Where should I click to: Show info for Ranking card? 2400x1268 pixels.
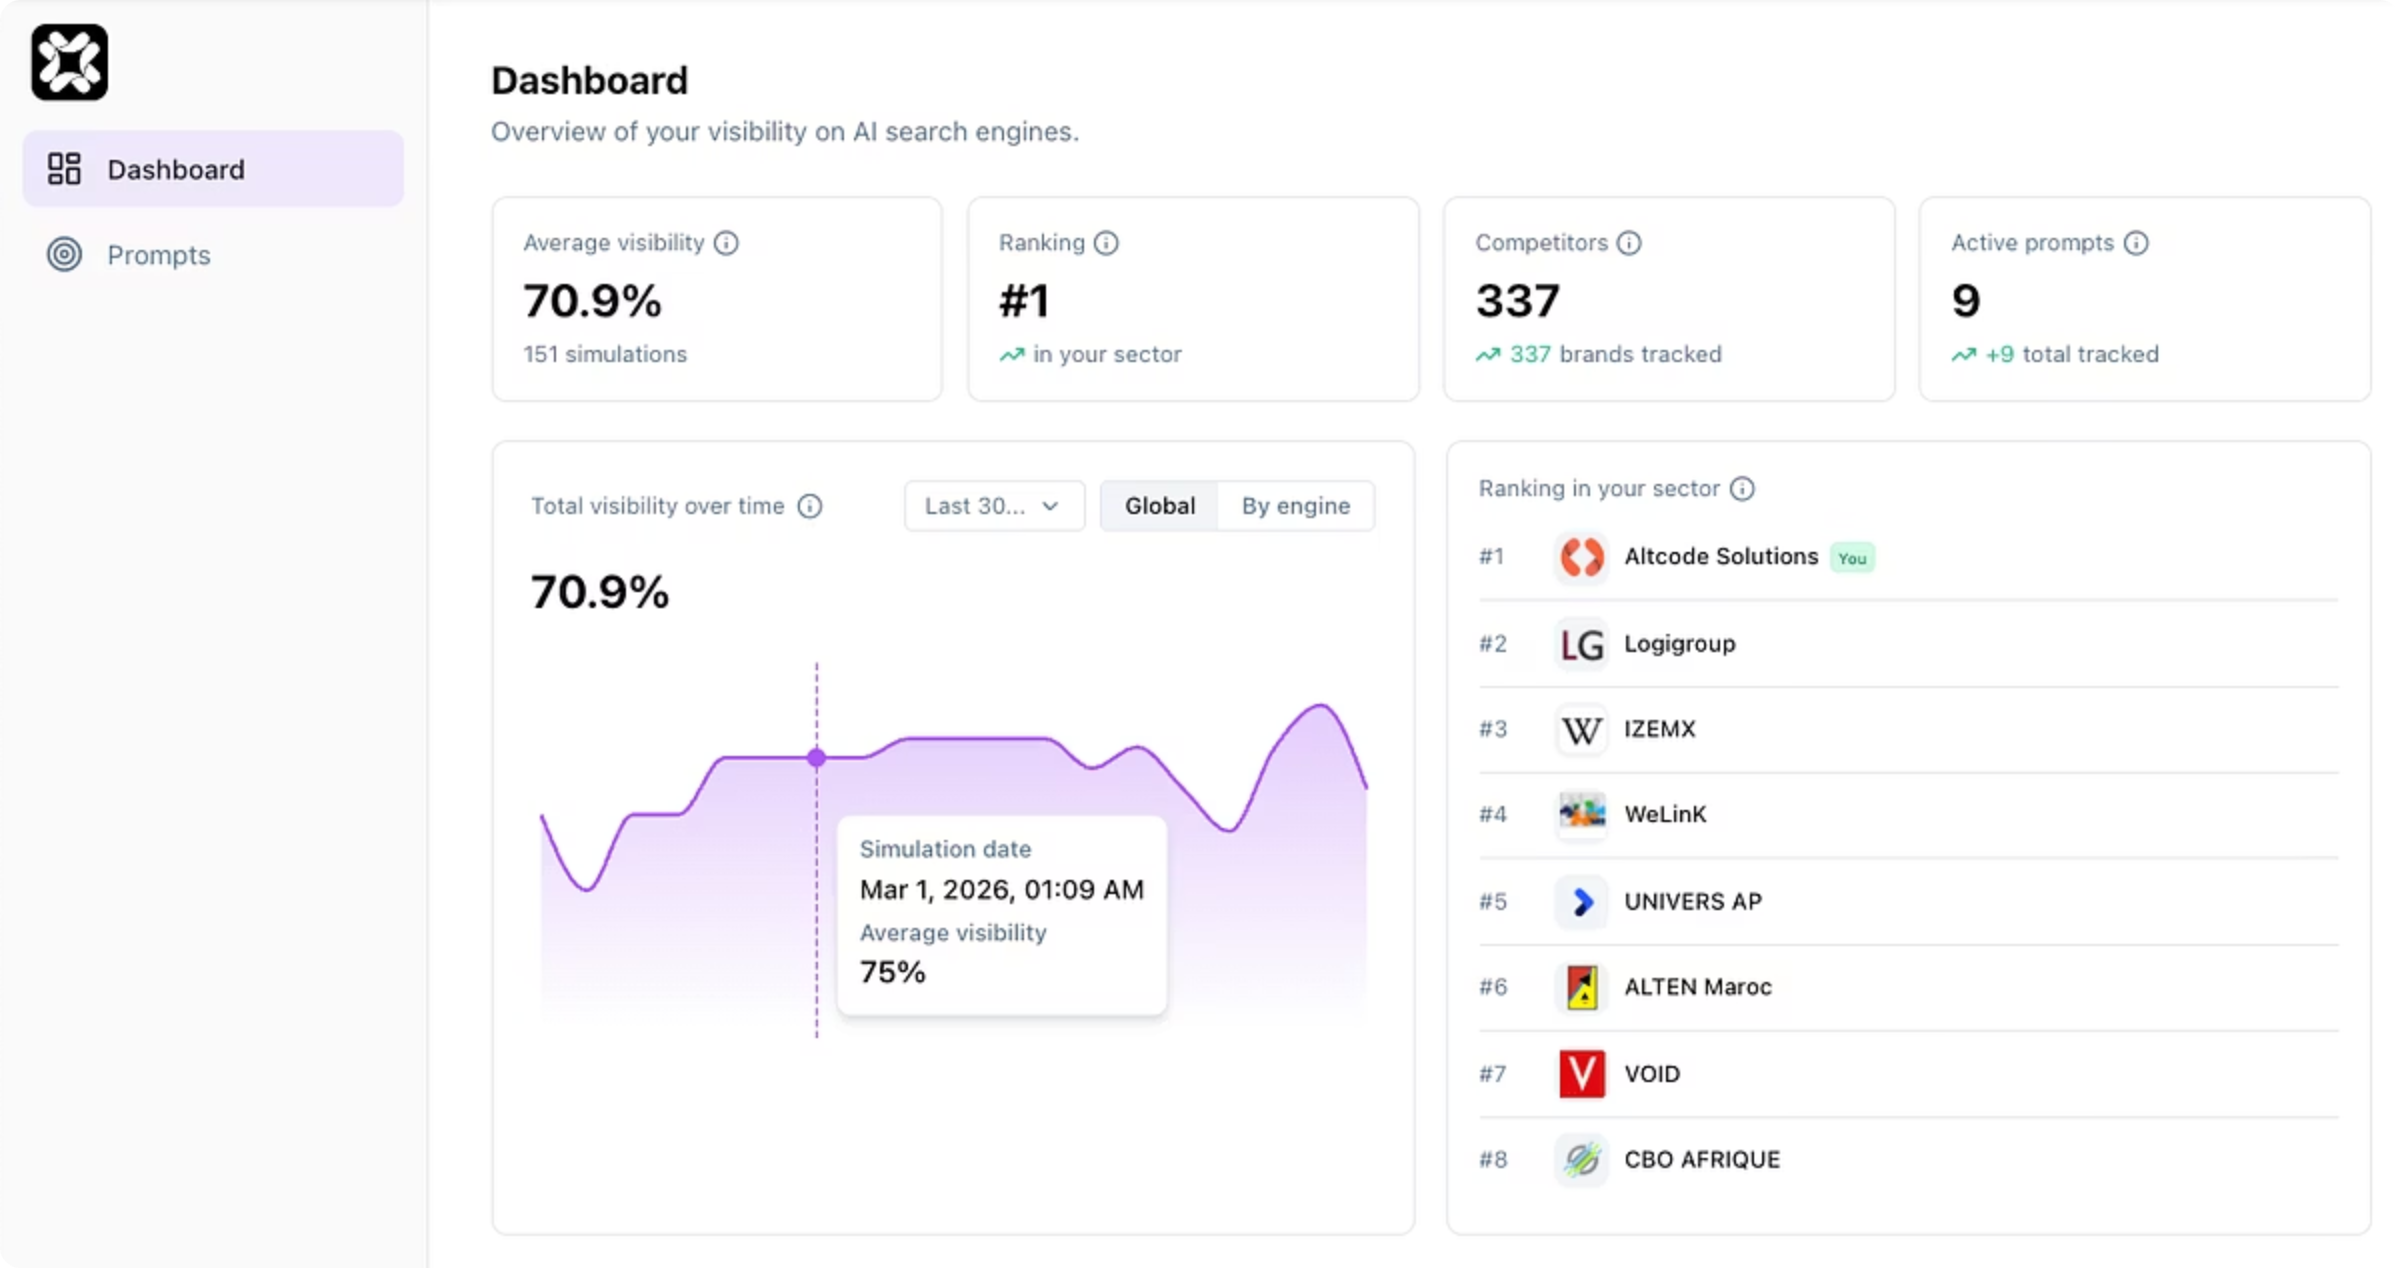click(1106, 243)
